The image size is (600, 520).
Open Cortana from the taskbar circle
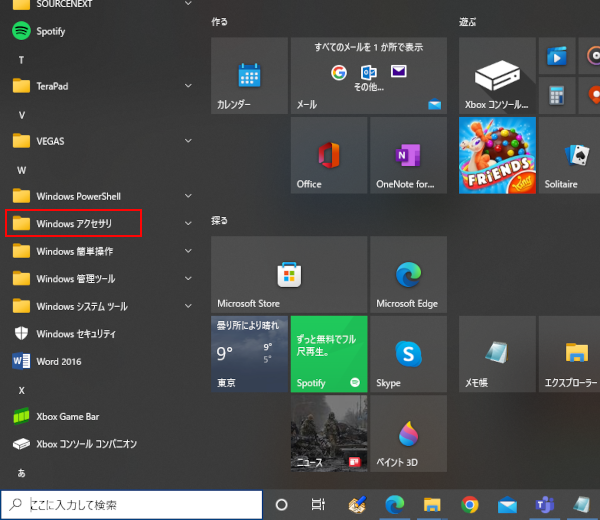281,505
